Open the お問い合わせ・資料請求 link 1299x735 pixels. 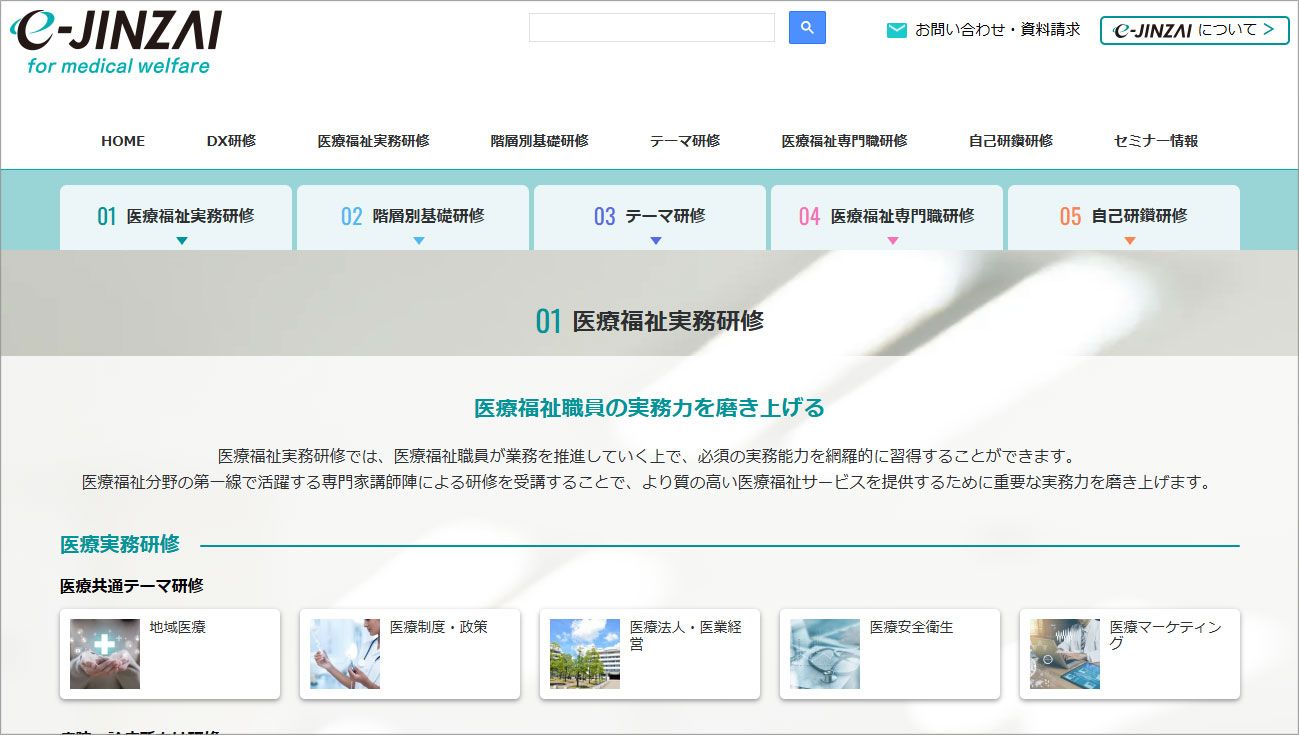[998, 30]
